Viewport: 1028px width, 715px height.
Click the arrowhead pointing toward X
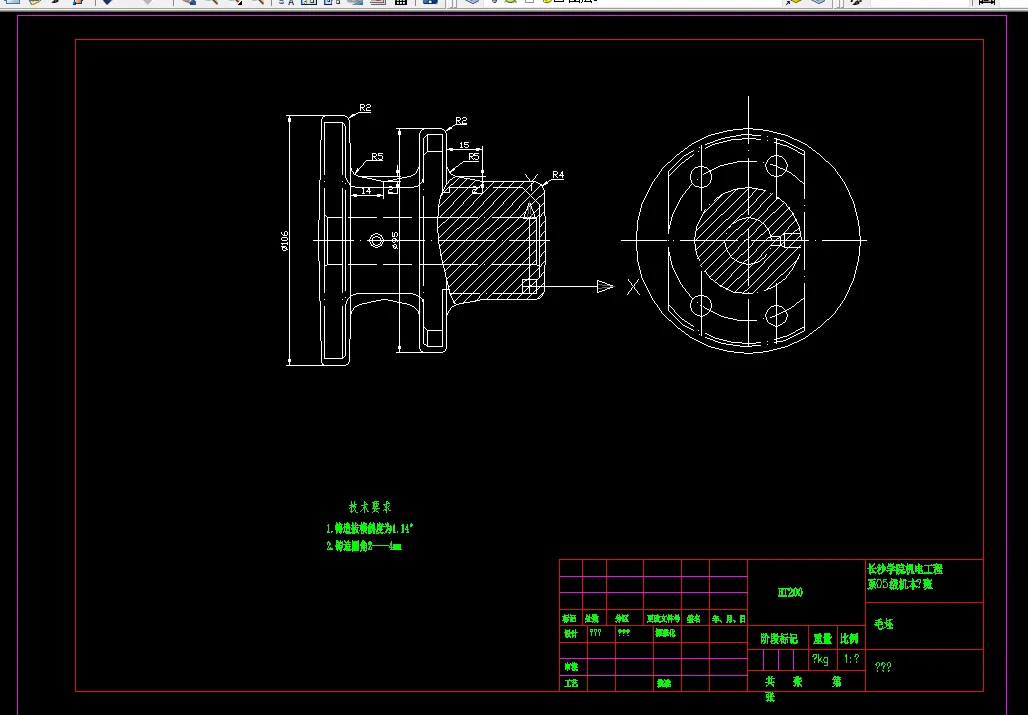pyautogui.click(x=605, y=286)
